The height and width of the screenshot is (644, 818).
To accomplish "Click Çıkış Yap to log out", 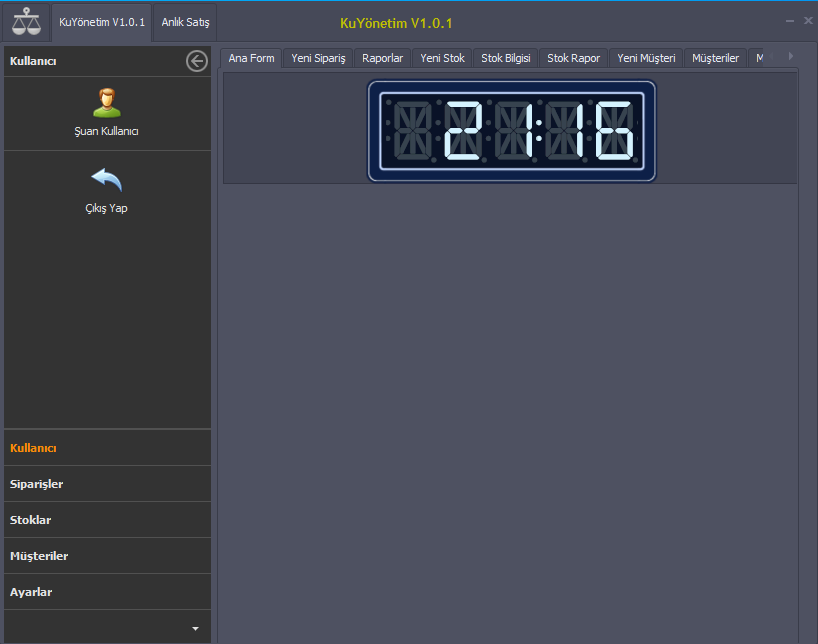I will tap(105, 207).
